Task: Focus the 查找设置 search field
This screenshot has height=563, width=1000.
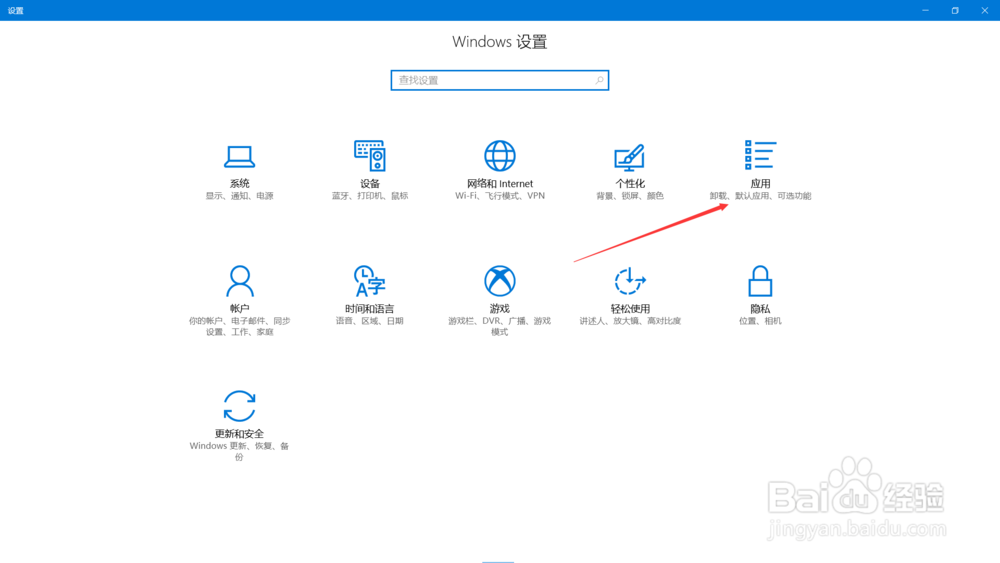Action: pyautogui.click(x=499, y=80)
